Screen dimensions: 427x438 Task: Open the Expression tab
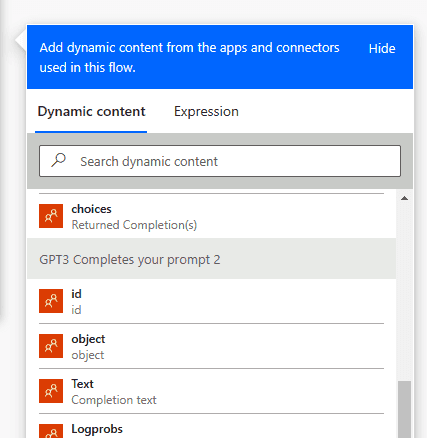[x=206, y=111]
